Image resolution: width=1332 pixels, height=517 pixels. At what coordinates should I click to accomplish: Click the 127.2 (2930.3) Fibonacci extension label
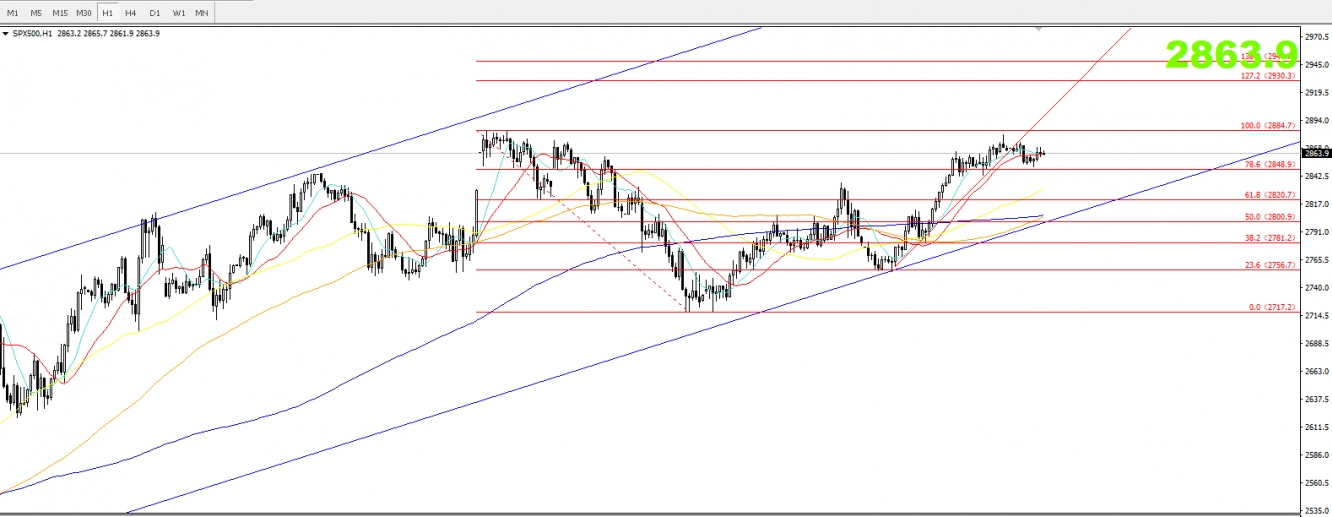pos(1267,76)
